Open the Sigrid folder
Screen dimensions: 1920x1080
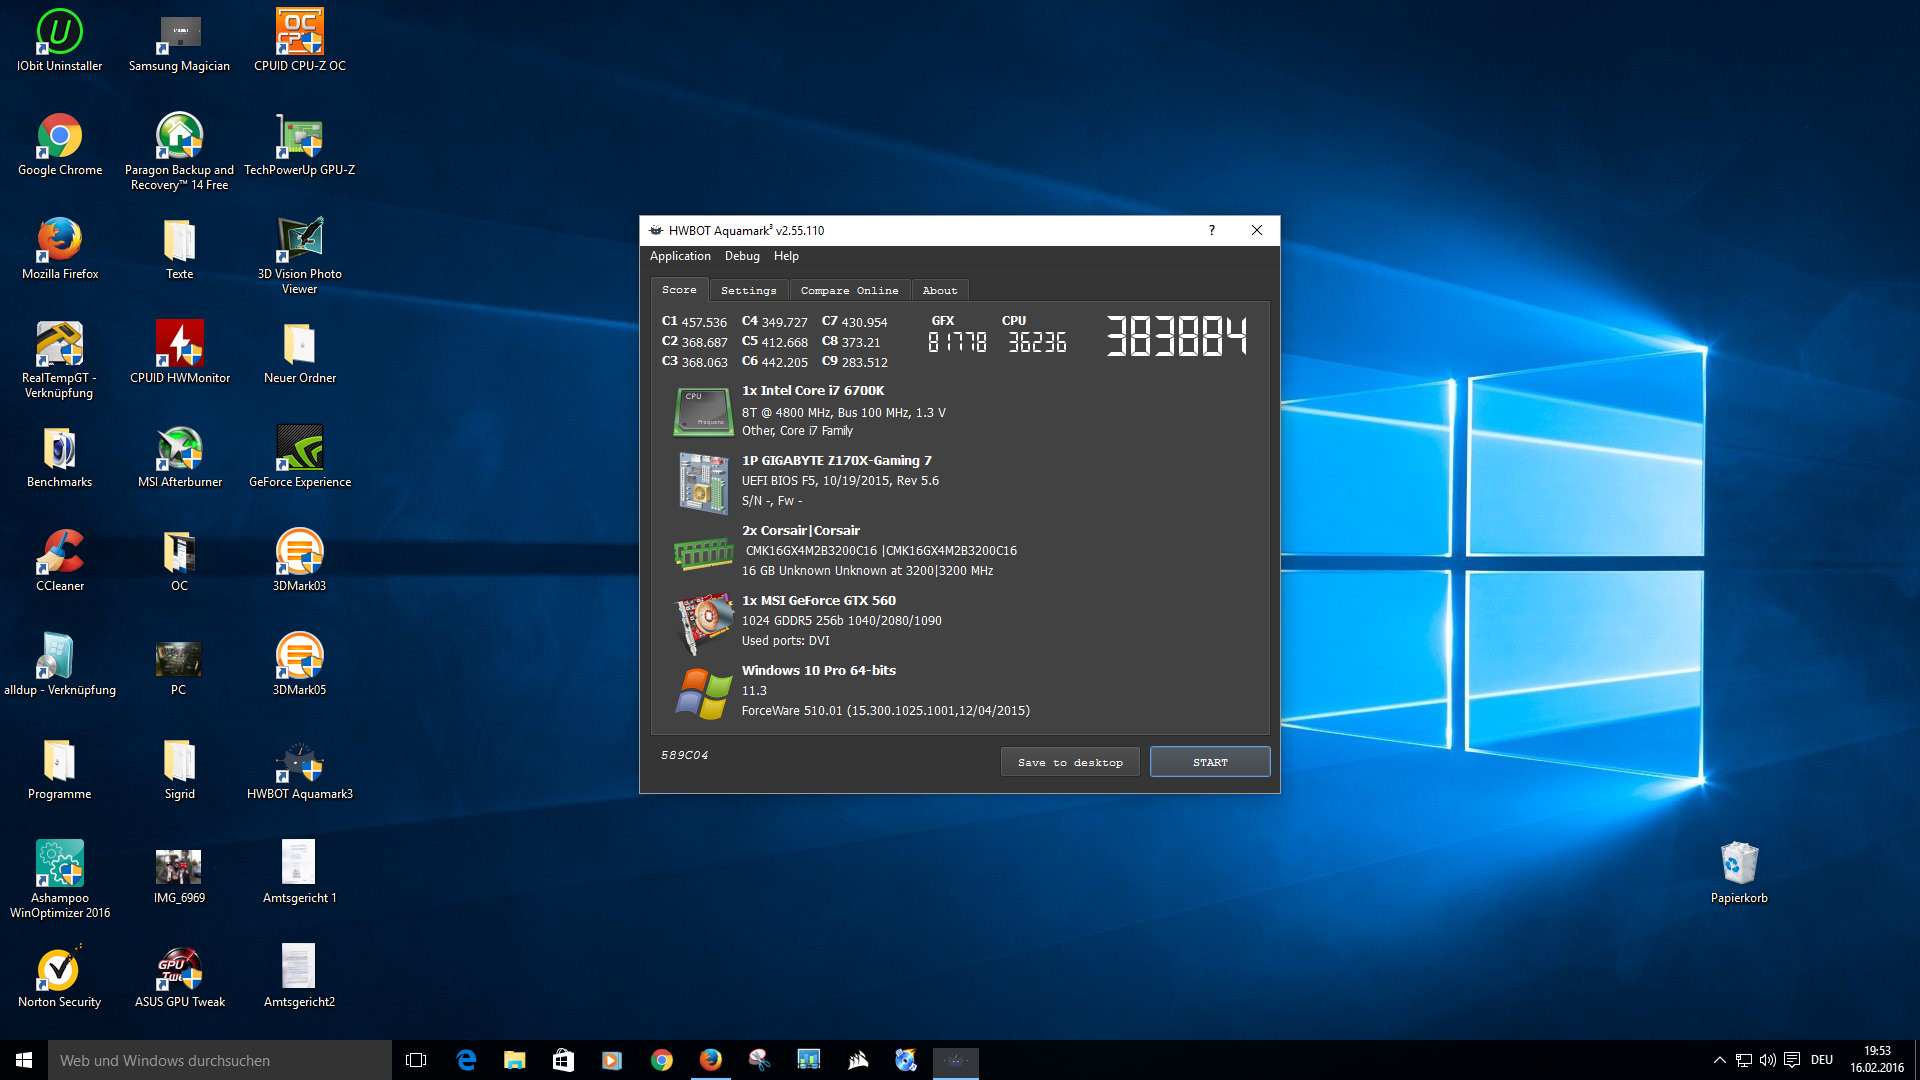[x=180, y=768]
